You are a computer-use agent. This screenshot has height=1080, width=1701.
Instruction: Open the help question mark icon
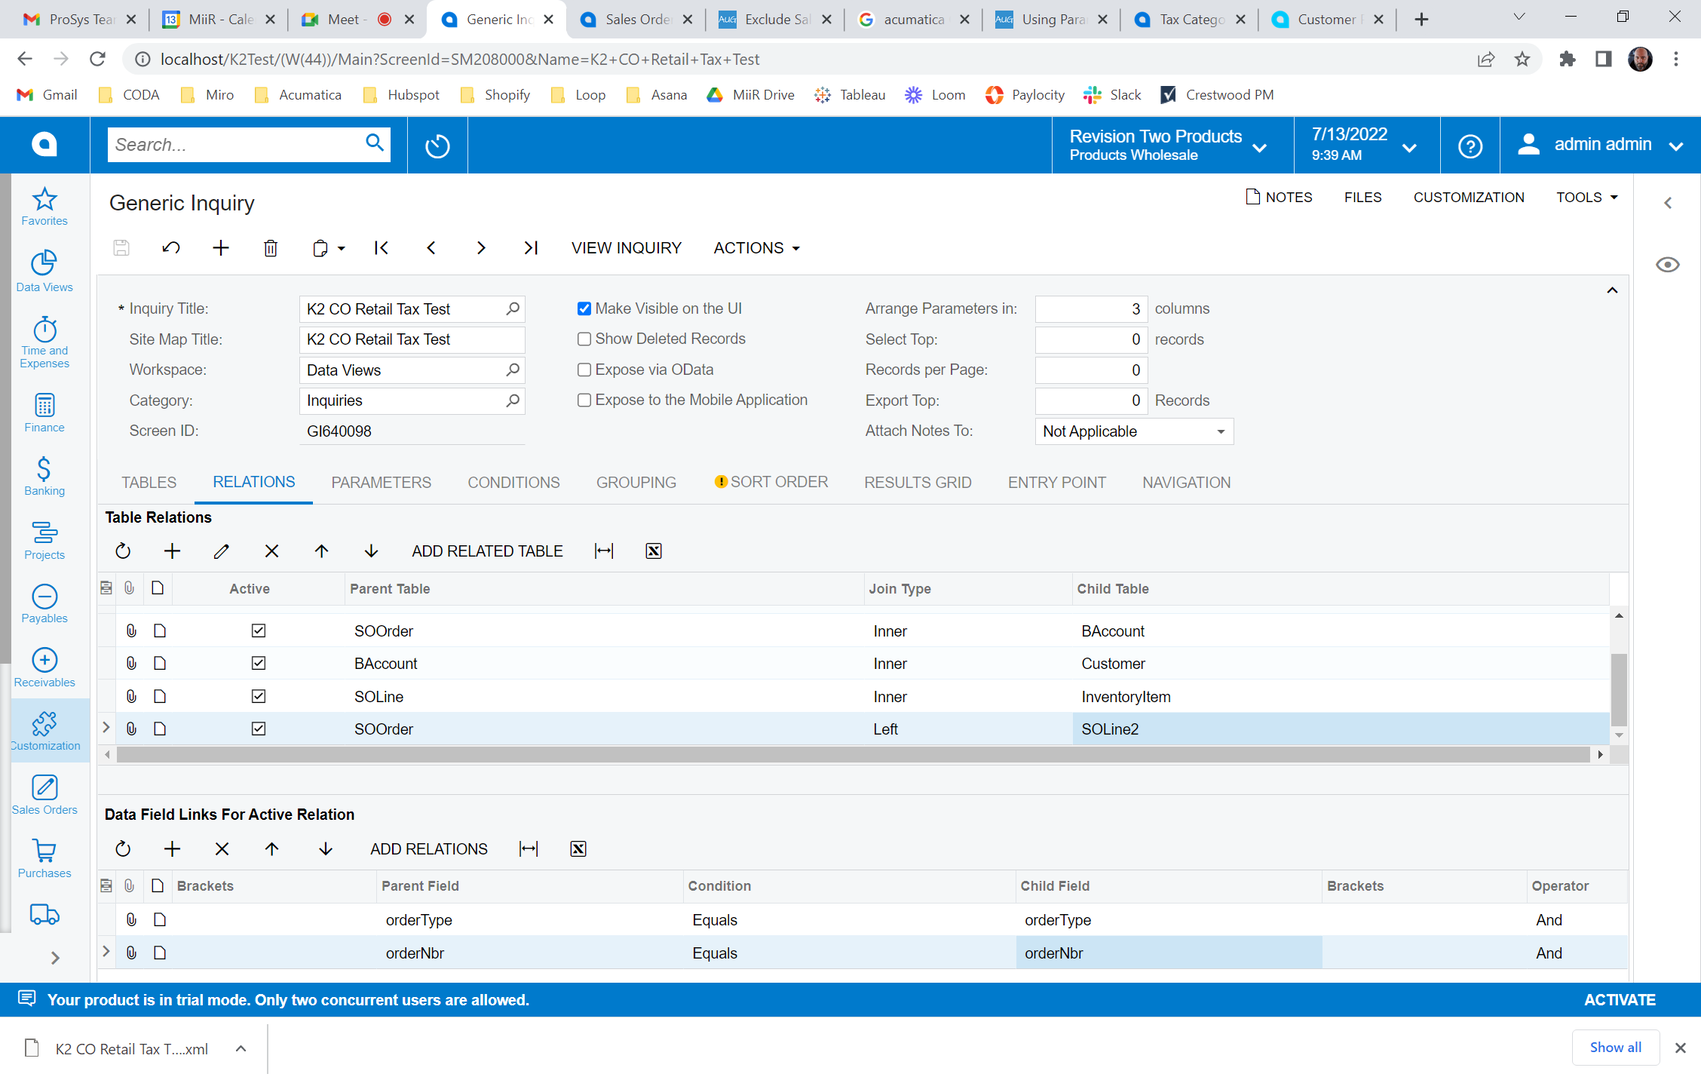pos(1469,146)
